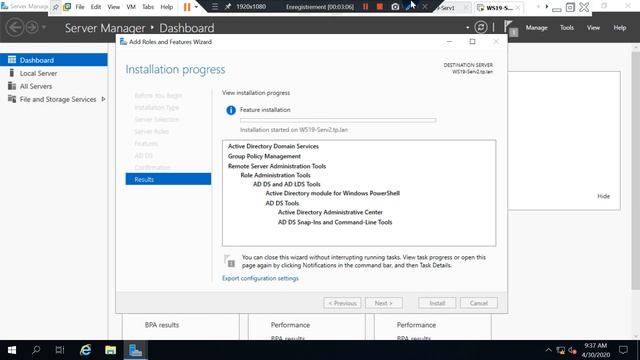
Task: Open the File and Storage Services icon
Action: (x=12, y=99)
